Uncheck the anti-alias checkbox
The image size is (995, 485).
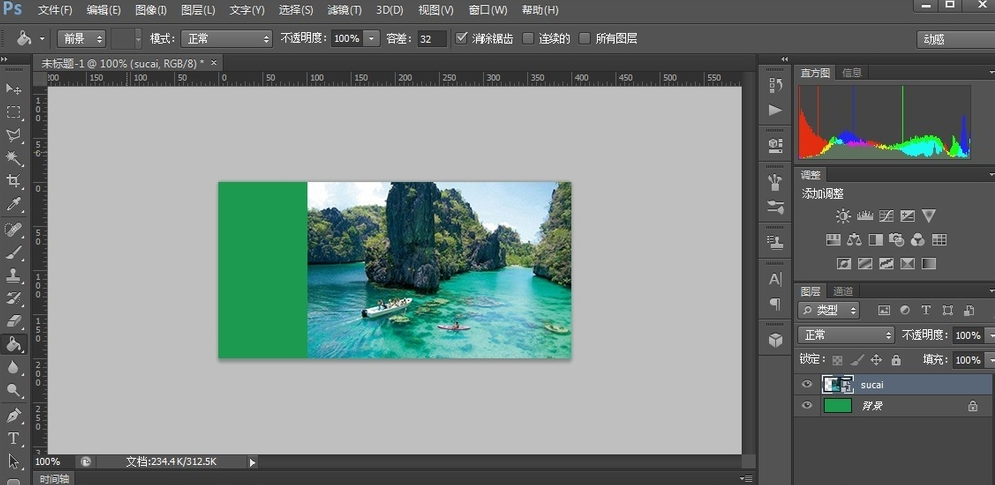coord(461,38)
